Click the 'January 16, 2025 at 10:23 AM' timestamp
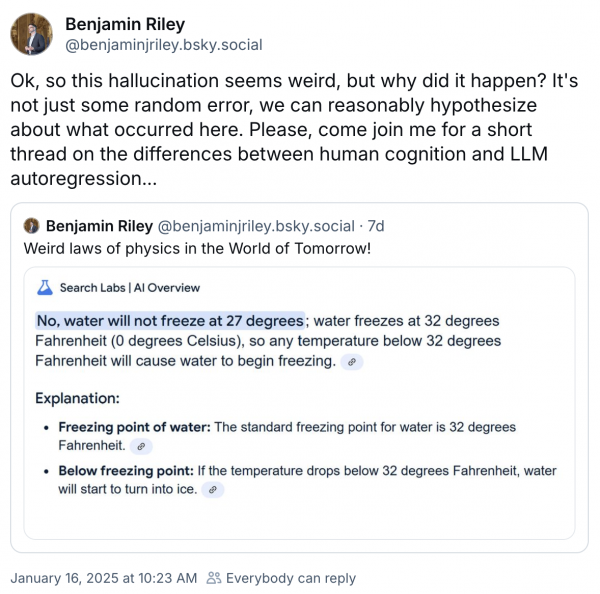Image resolution: width=600 pixels, height=594 pixels. [104, 578]
